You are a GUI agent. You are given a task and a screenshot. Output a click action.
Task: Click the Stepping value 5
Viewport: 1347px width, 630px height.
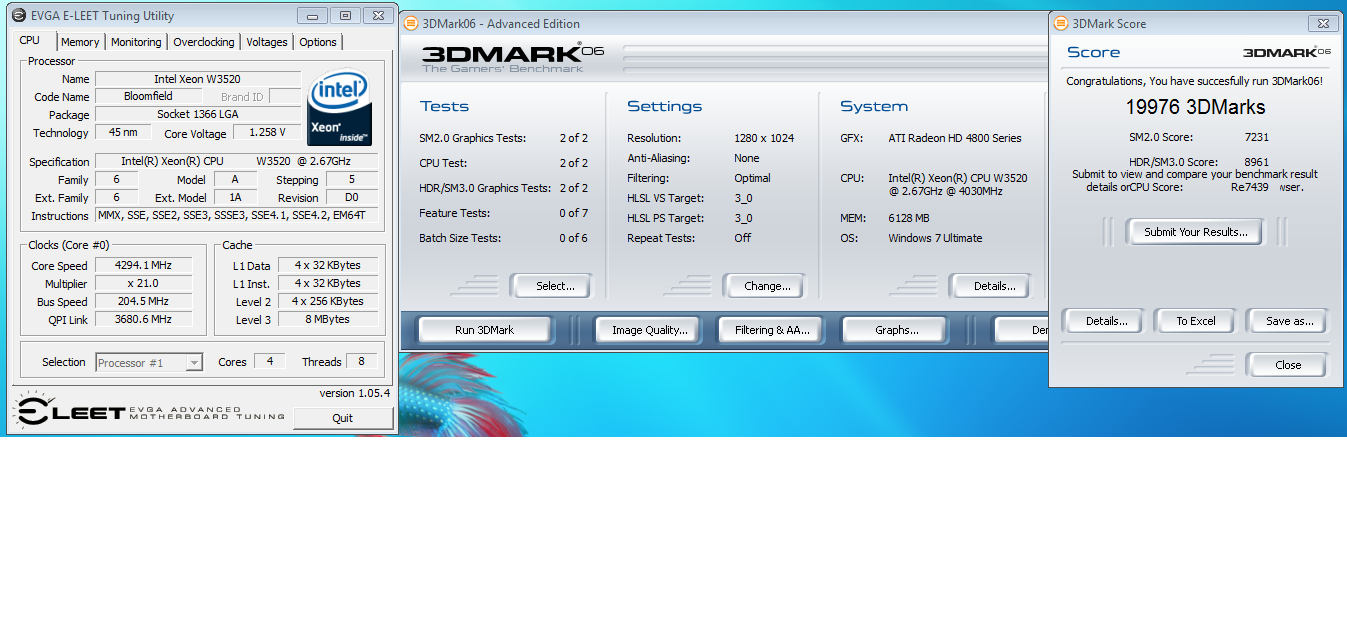point(351,180)
